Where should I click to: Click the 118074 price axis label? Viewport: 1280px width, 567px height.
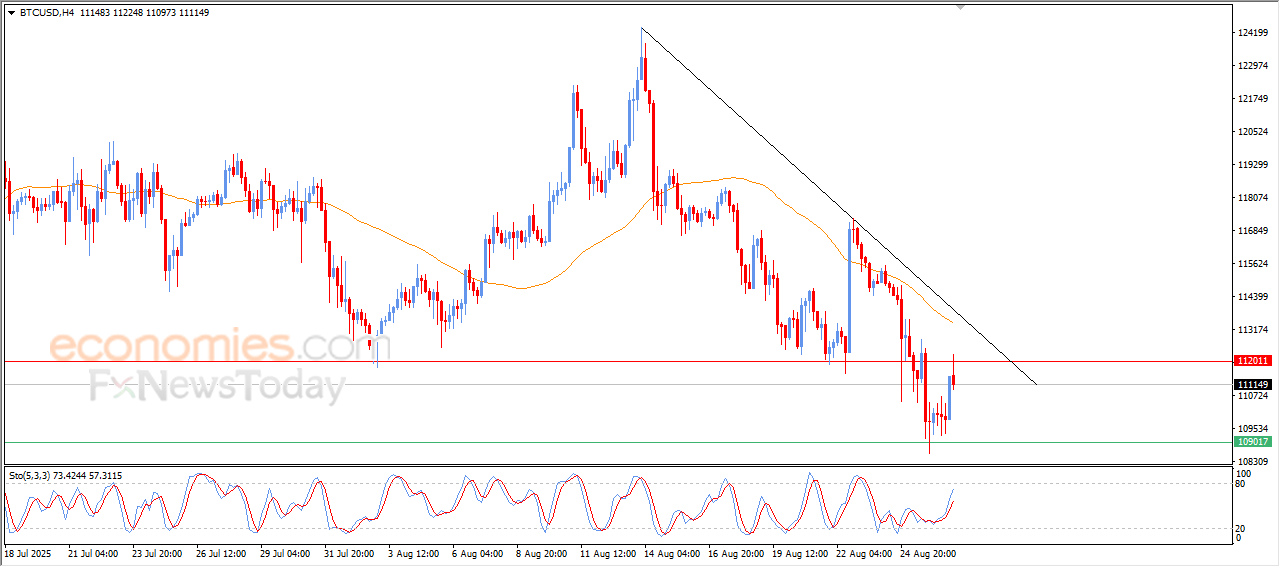click(1253, 198)
